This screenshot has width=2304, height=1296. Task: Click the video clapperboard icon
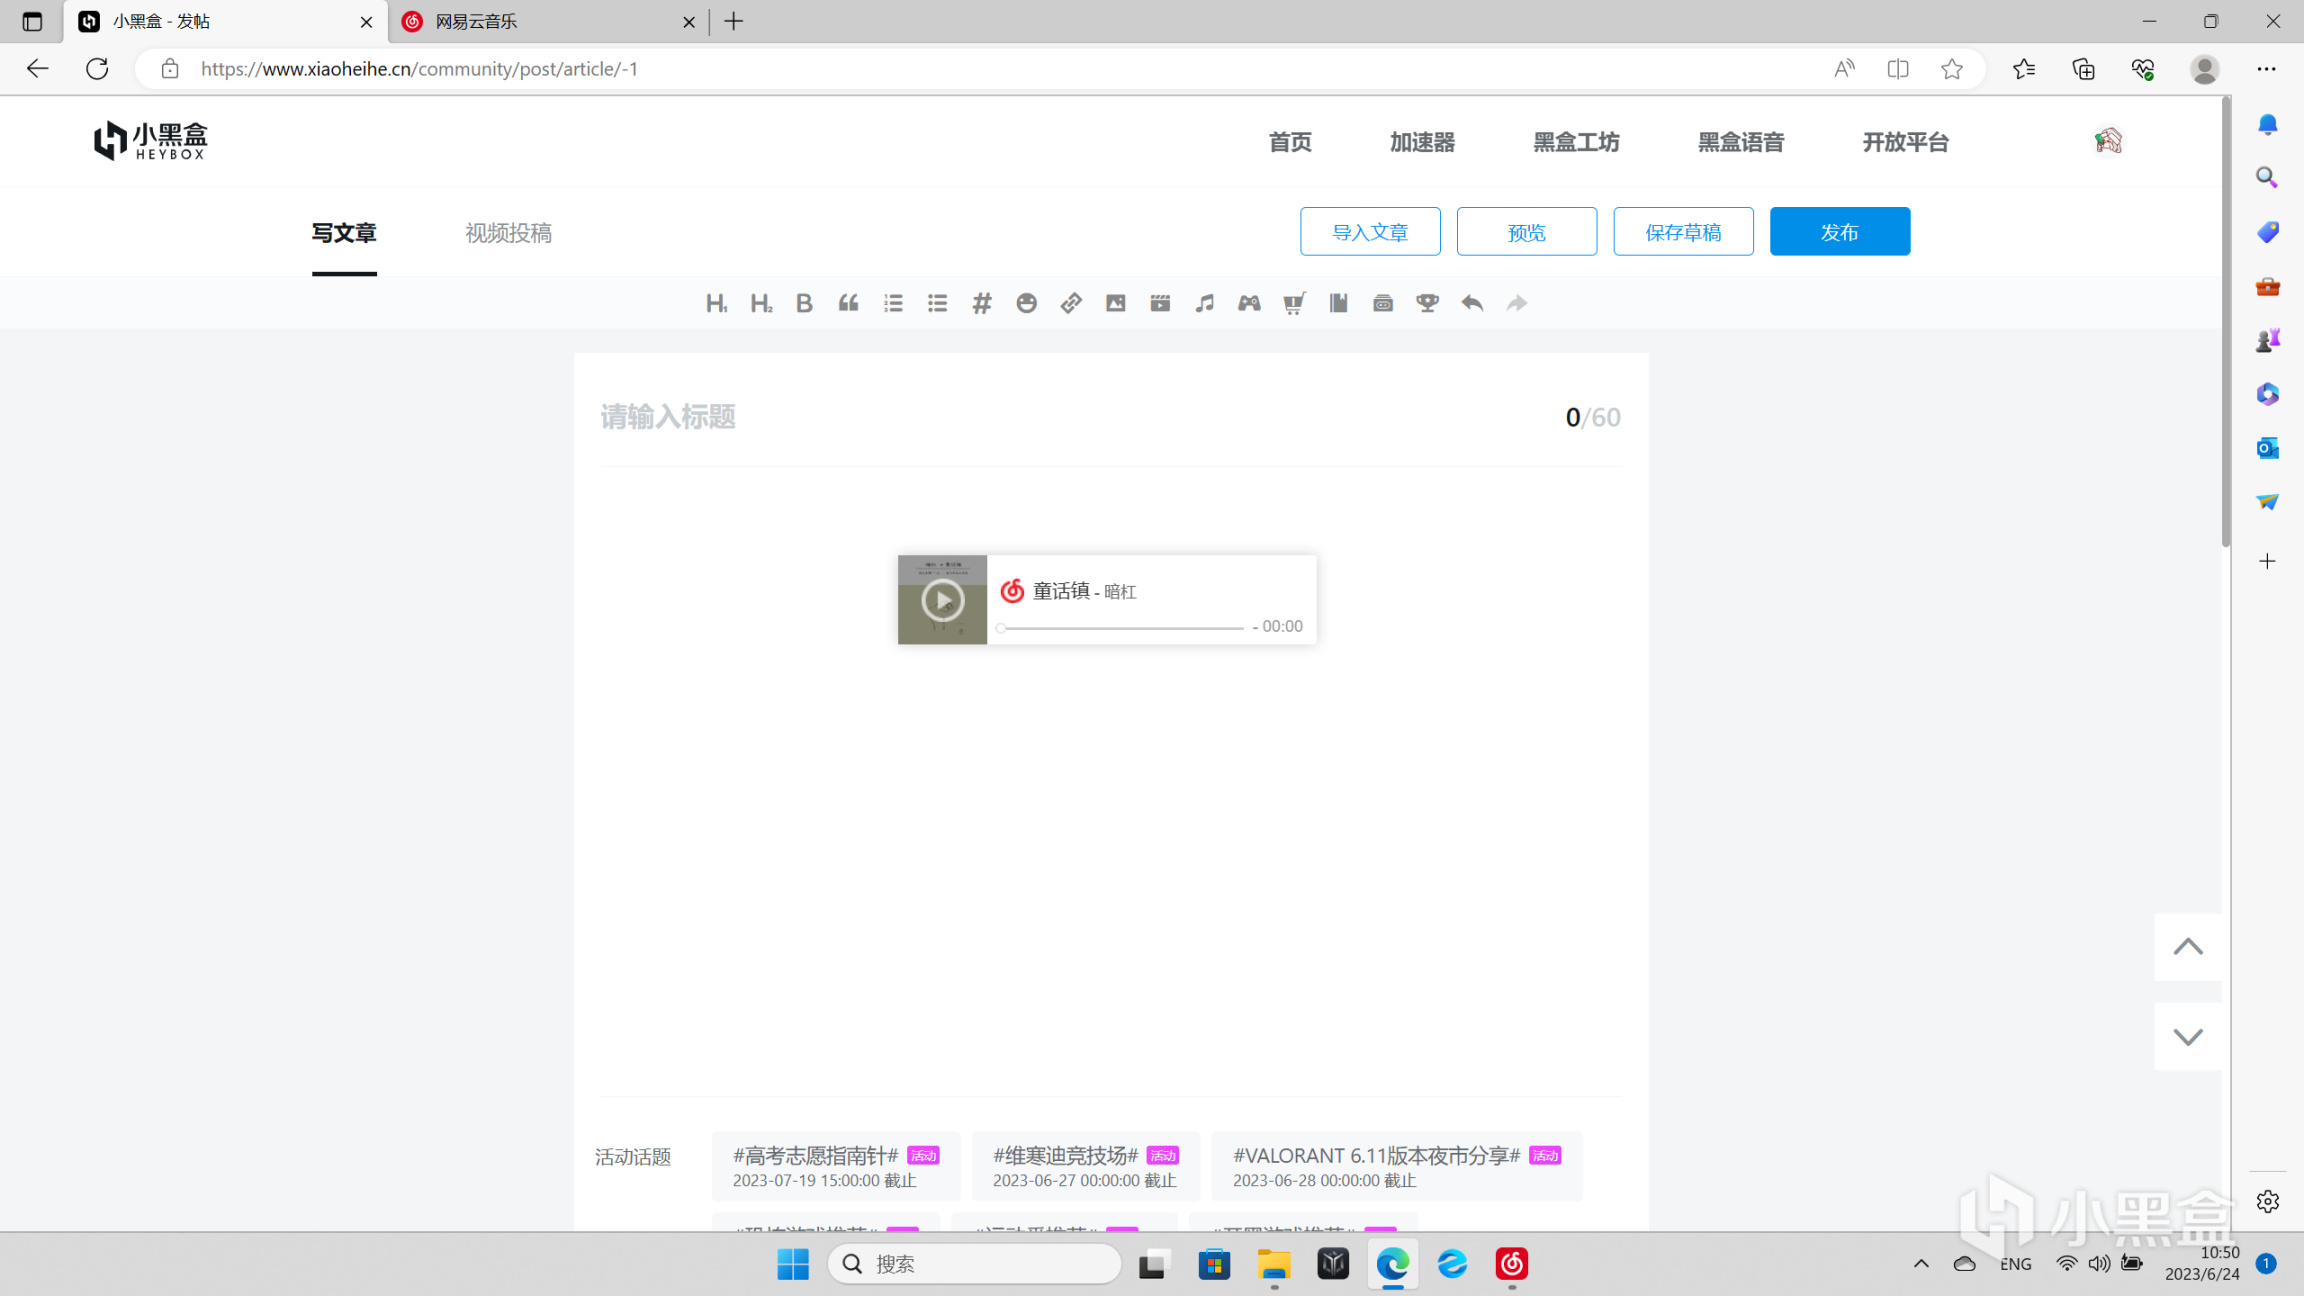1160,303
